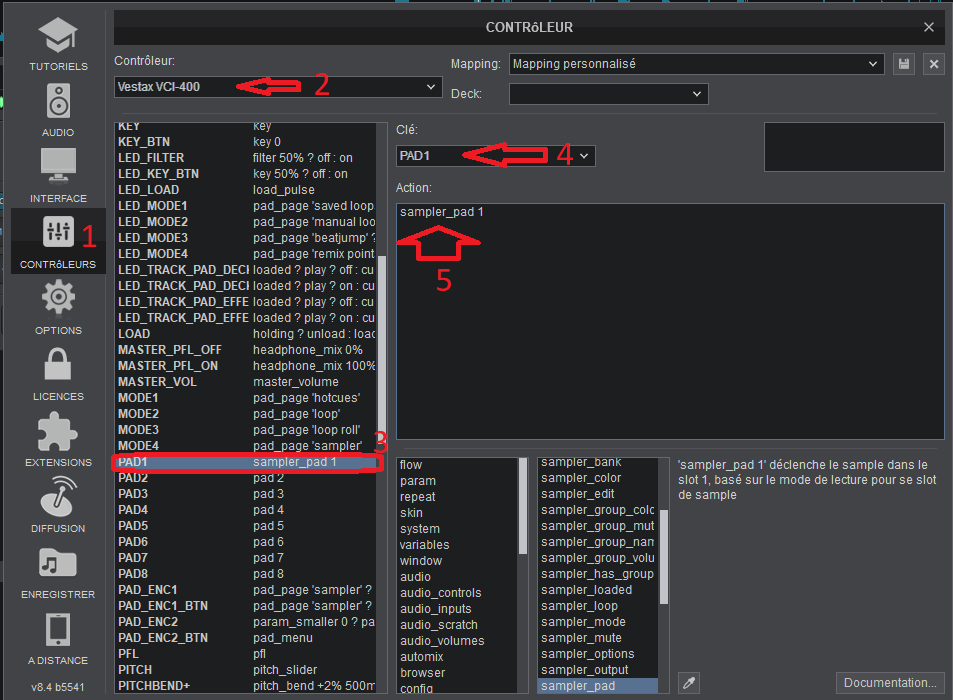
Task: Open the Licences padlock icon
Action: (x=58, y=366)
